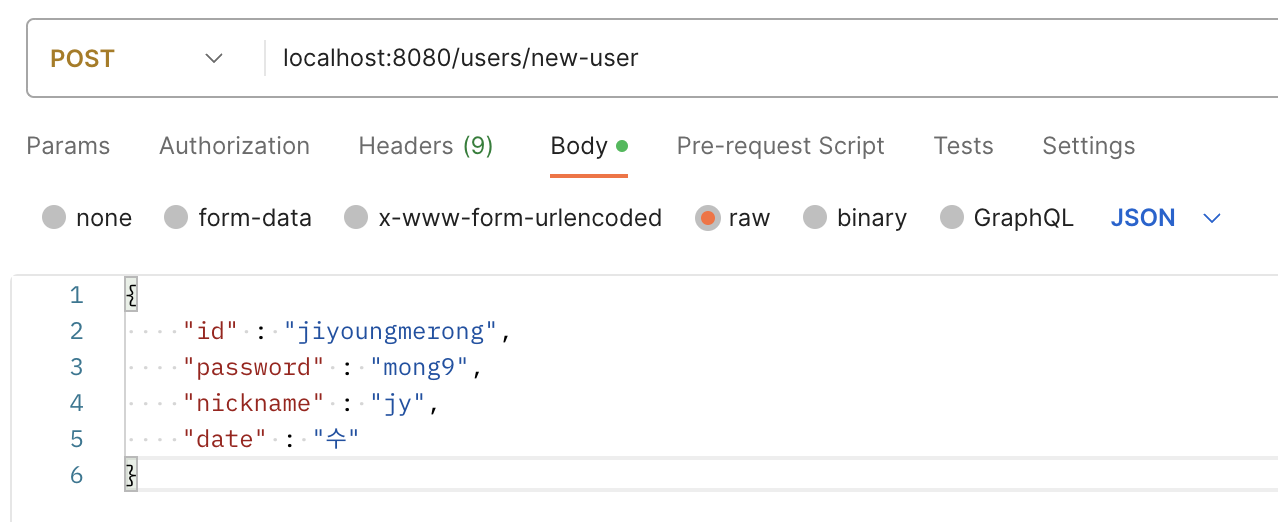Open the Pre-request Script tab
Image resolution: width=1278 pixels, height=522 pixels.
(780, 146)
